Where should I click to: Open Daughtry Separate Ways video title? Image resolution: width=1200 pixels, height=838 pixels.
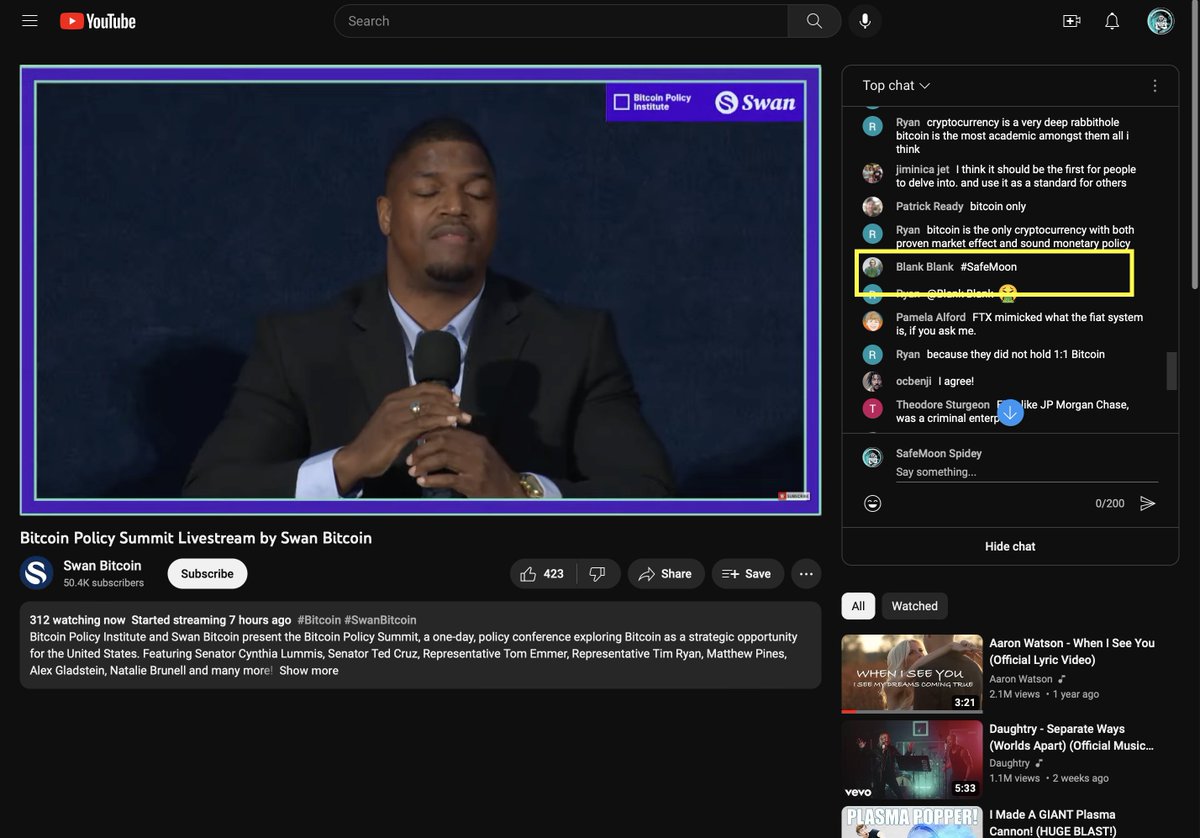click(1072, 737)
